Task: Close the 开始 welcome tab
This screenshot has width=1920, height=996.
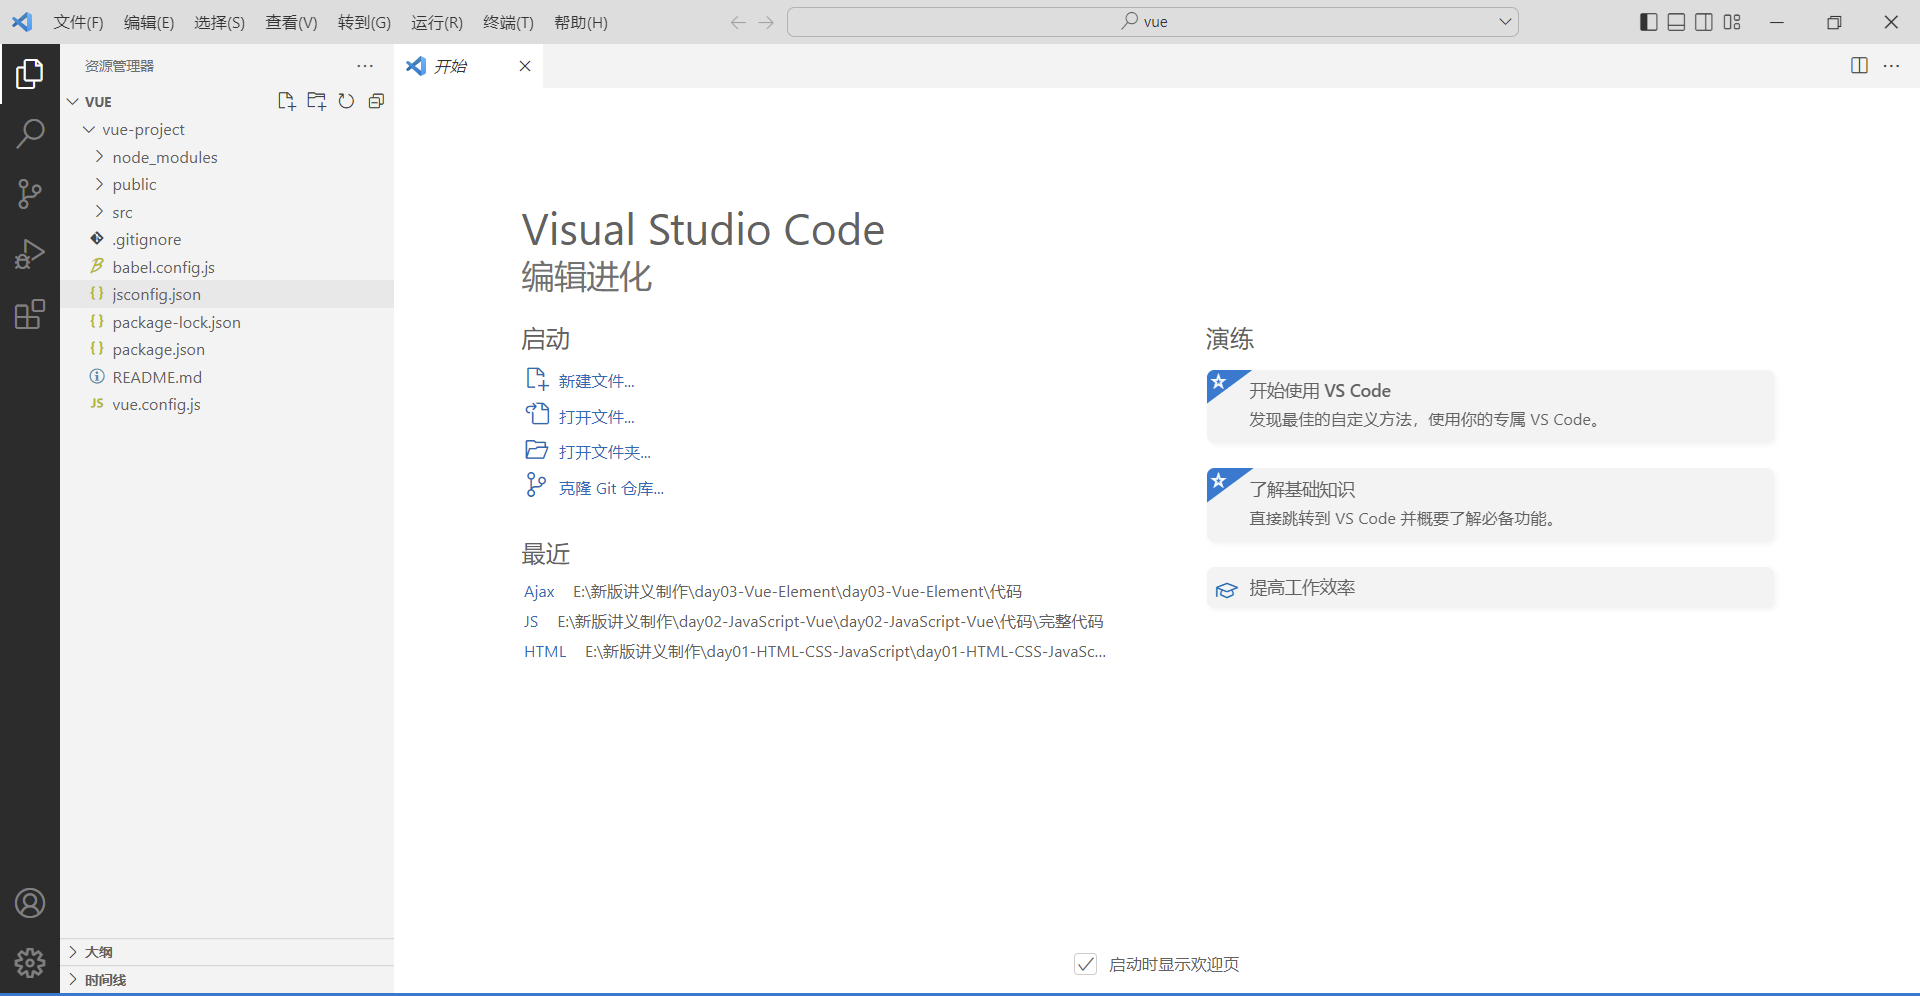Action: (x=525, y=66)
